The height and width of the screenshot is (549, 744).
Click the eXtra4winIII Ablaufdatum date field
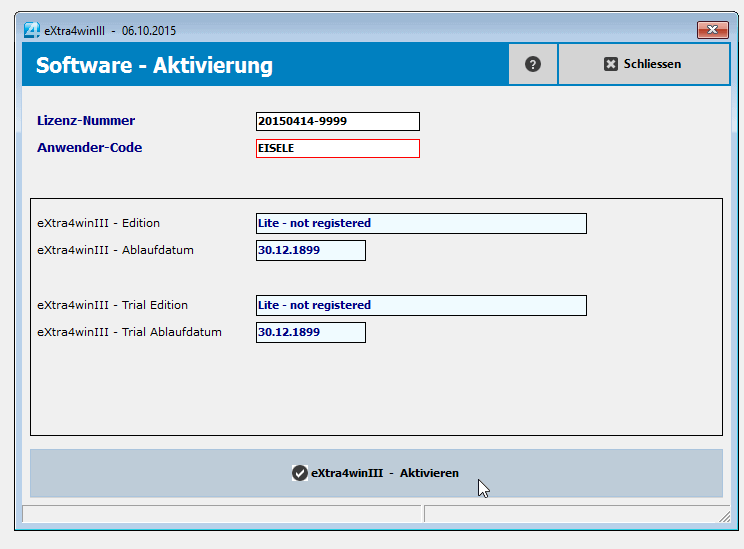pyautogui.click(x=310, y=250)
